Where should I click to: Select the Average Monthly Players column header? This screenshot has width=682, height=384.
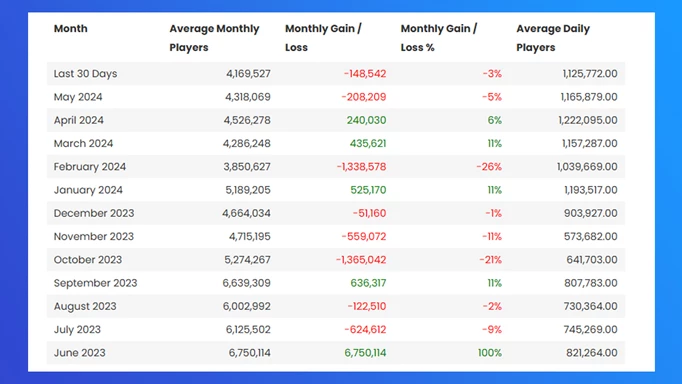(214, 38)
